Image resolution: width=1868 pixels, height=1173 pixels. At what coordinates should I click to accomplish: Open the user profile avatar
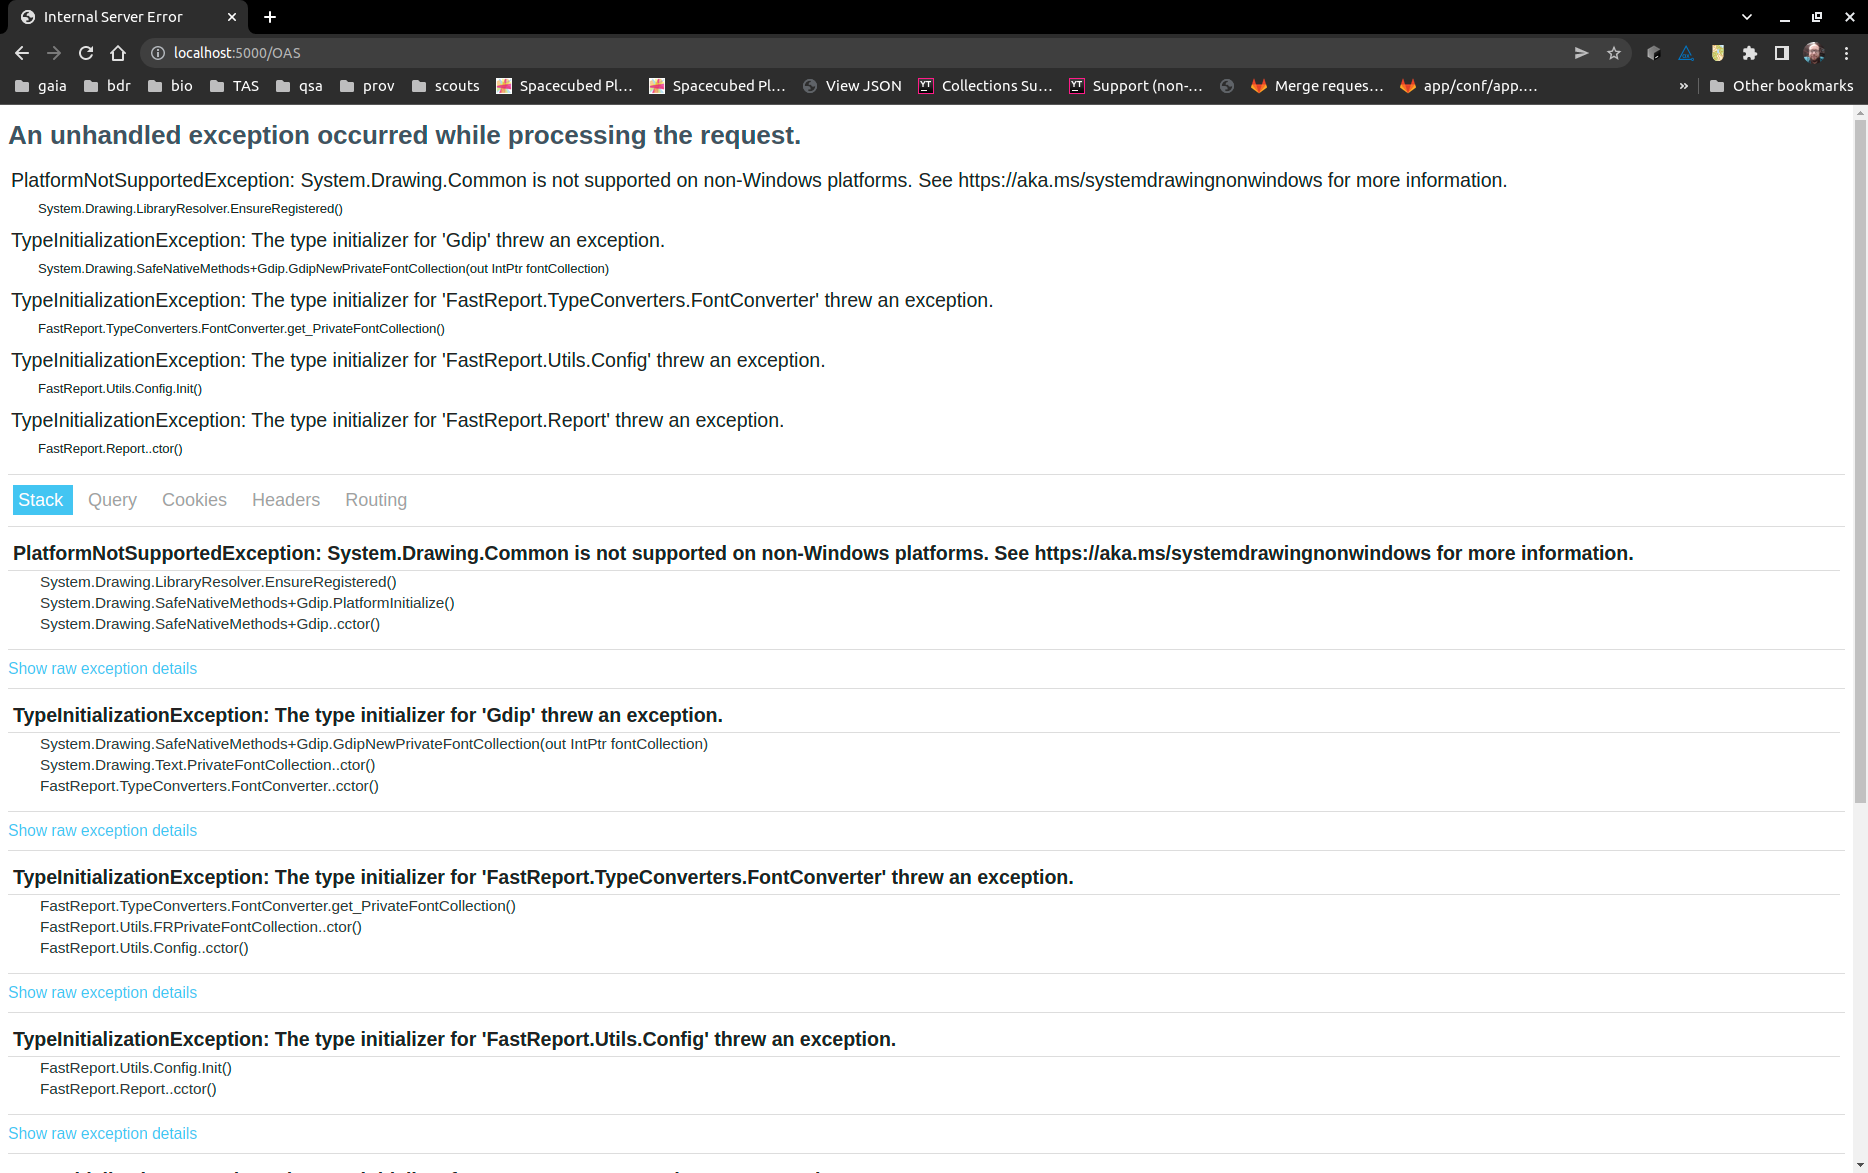[1814, 53]
